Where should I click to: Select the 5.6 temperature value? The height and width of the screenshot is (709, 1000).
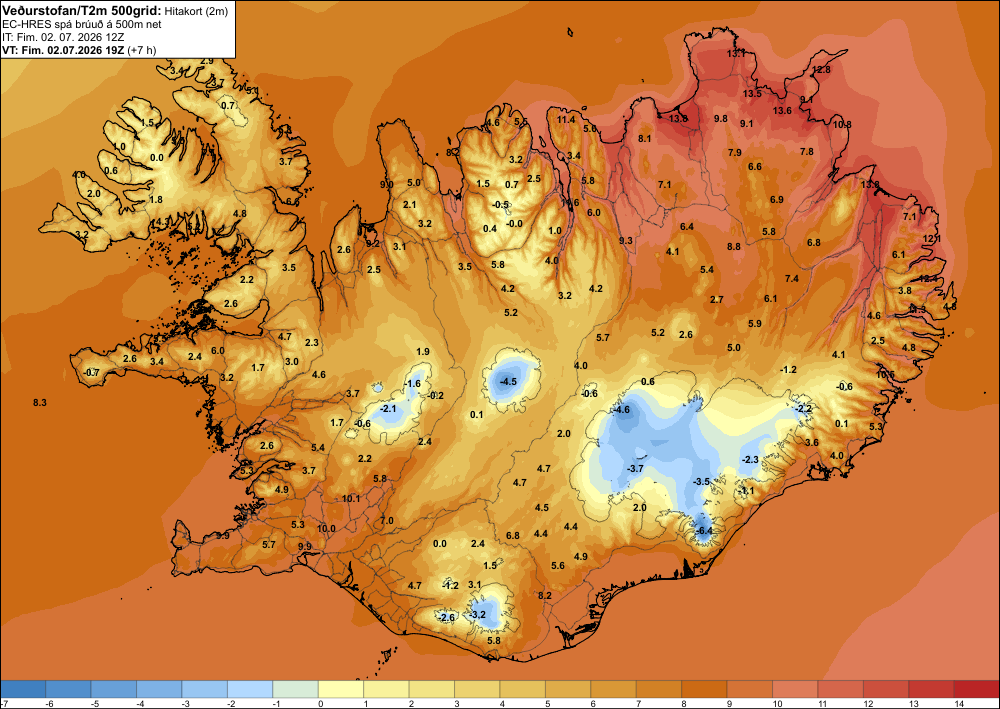(x=557, y=566)
